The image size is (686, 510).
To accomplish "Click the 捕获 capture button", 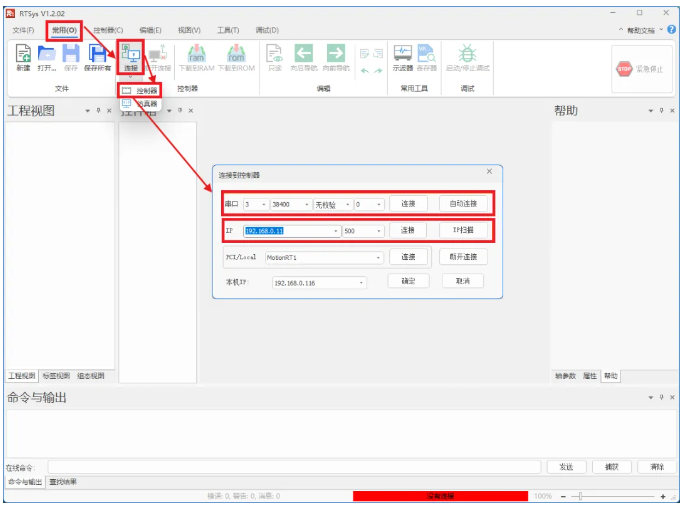I will coord(612,467).
